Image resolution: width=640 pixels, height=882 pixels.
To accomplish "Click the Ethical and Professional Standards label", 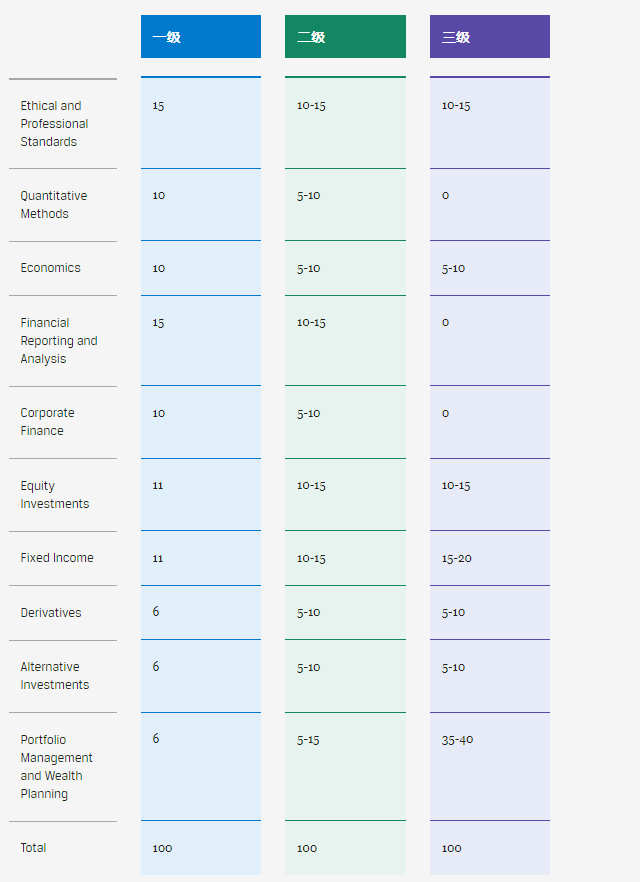I will (x=54, y=124).
